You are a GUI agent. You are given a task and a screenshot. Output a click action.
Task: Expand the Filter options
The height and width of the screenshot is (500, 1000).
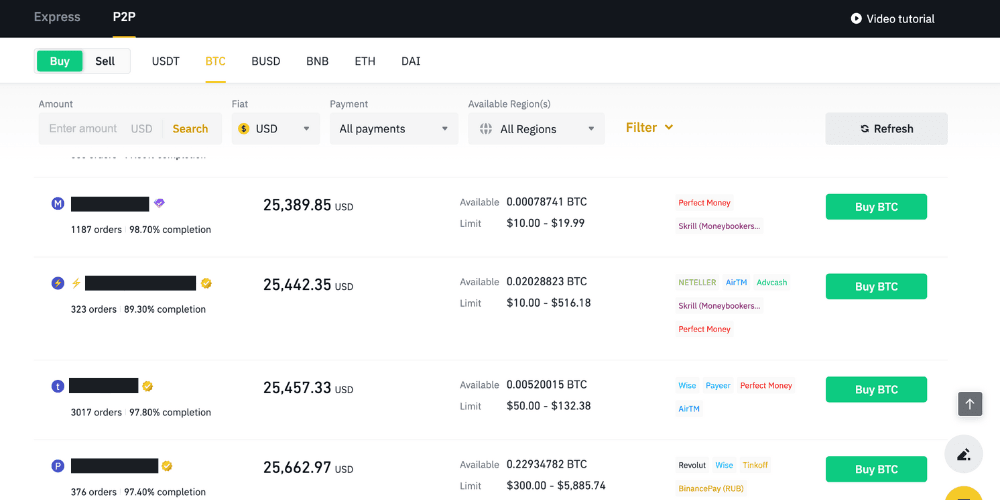[x=649, y=127]
